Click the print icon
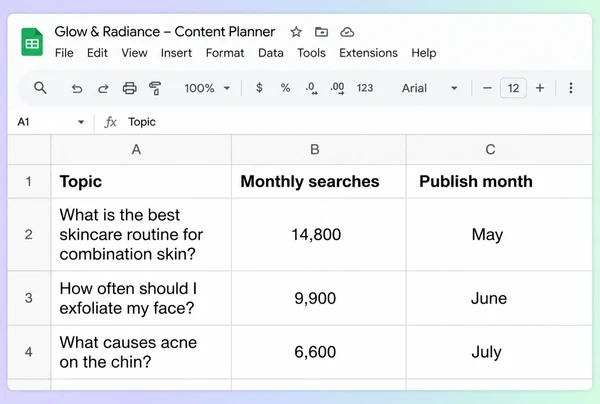This screenshot has height=404, width=600. point(129,88)
